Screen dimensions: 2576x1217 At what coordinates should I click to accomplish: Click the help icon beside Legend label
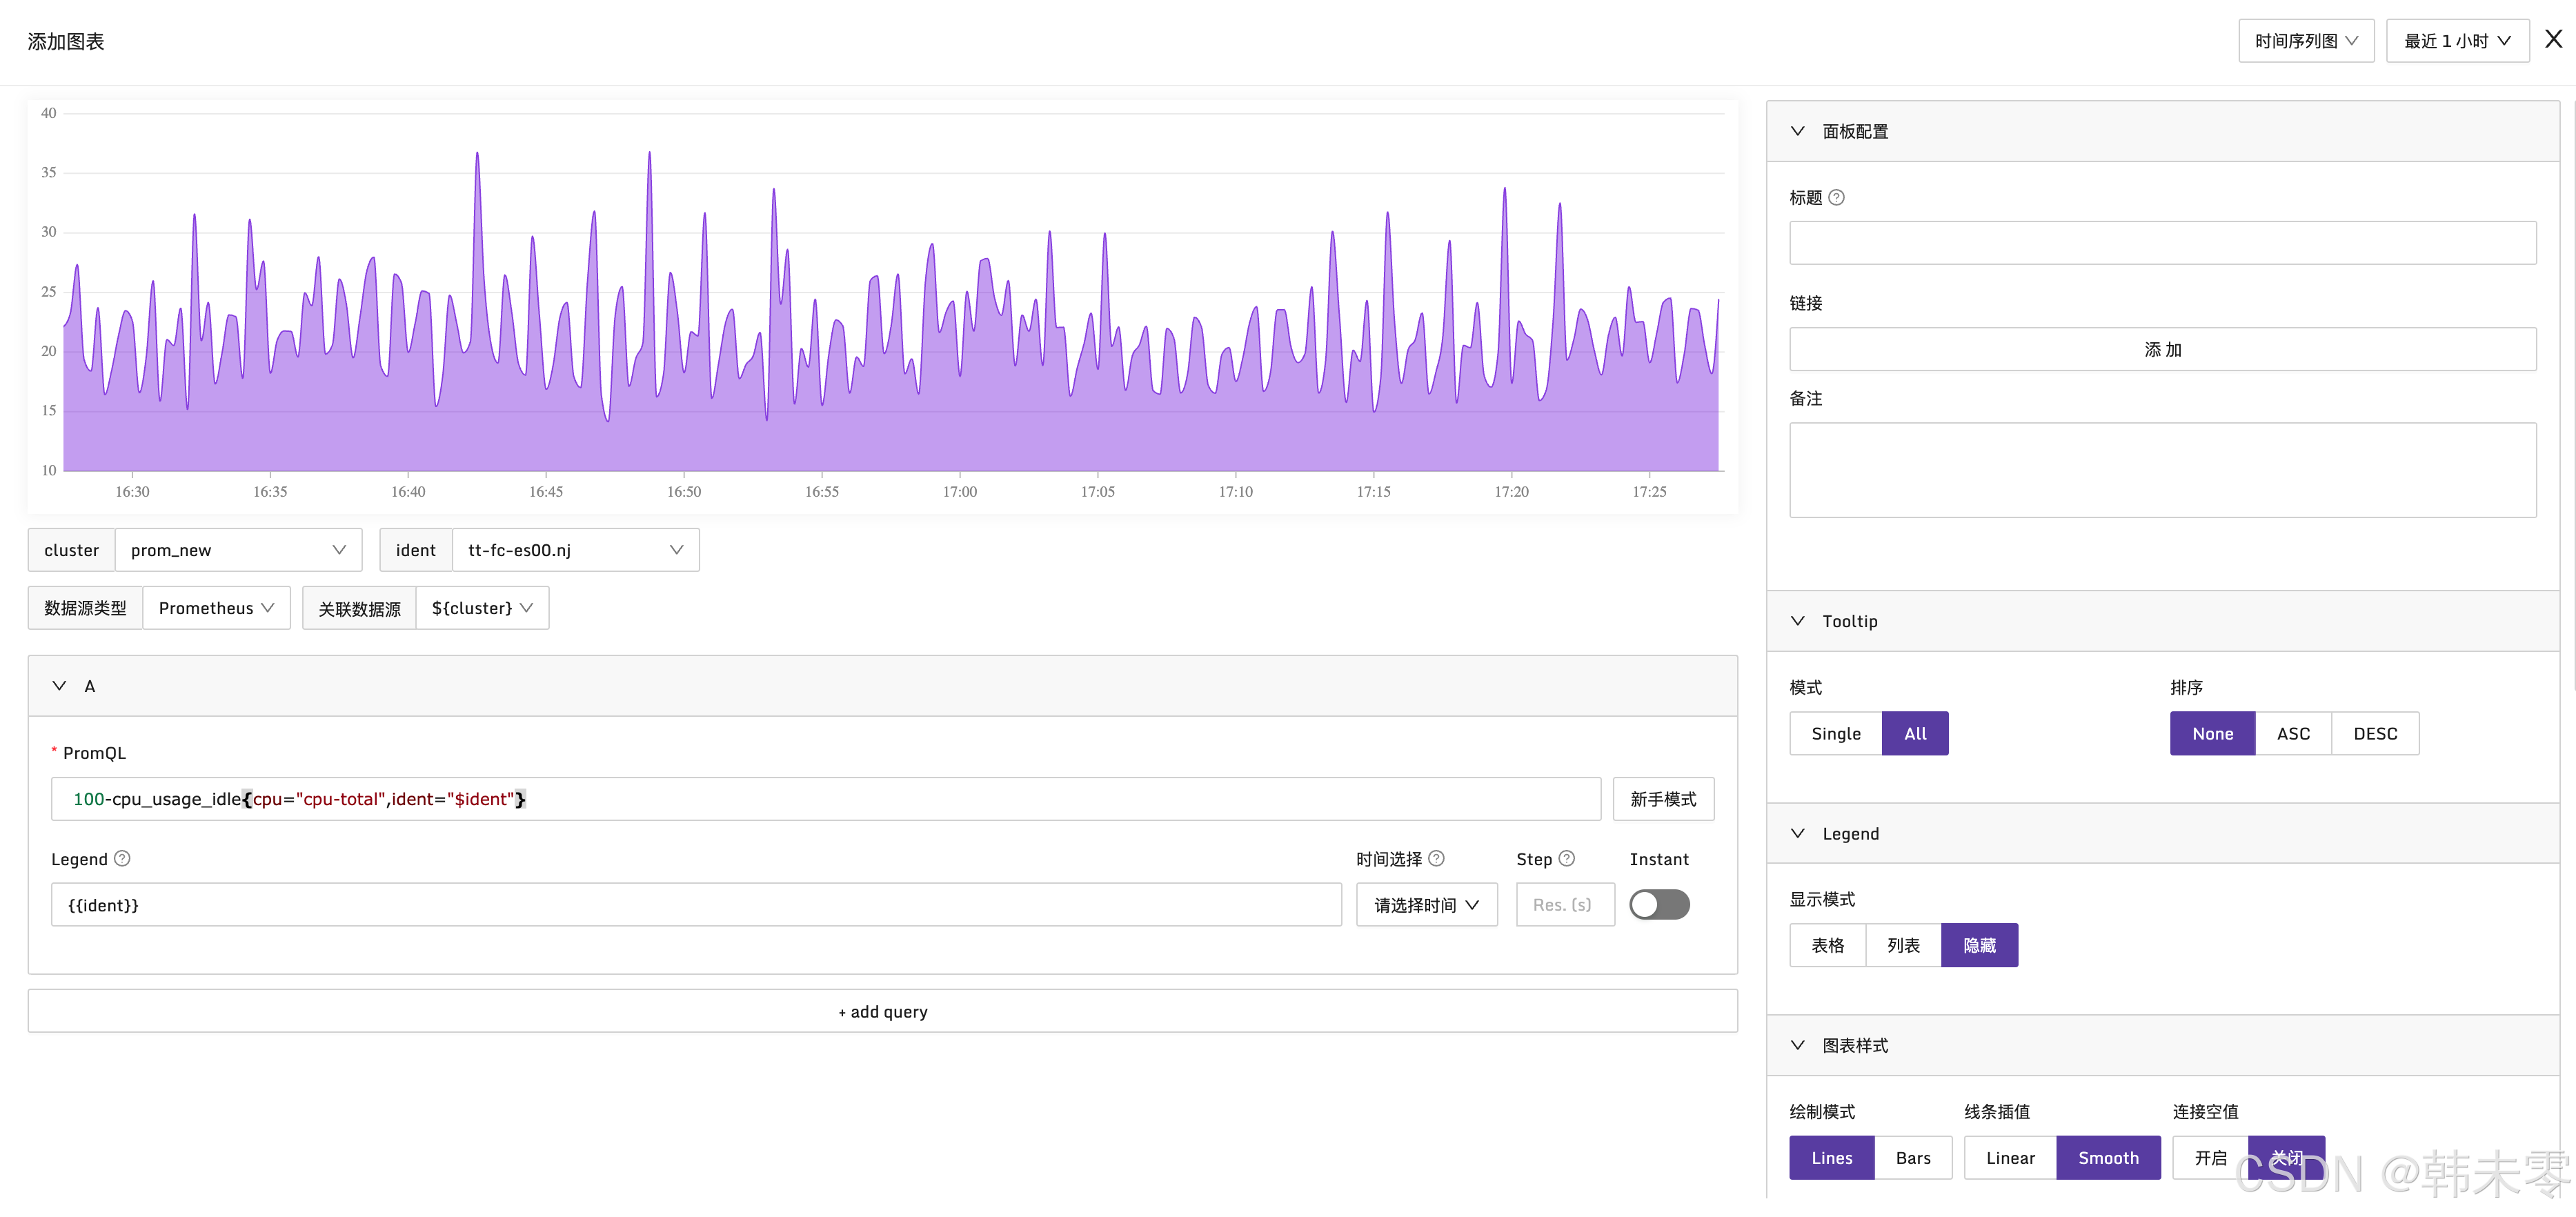[122, 859]
